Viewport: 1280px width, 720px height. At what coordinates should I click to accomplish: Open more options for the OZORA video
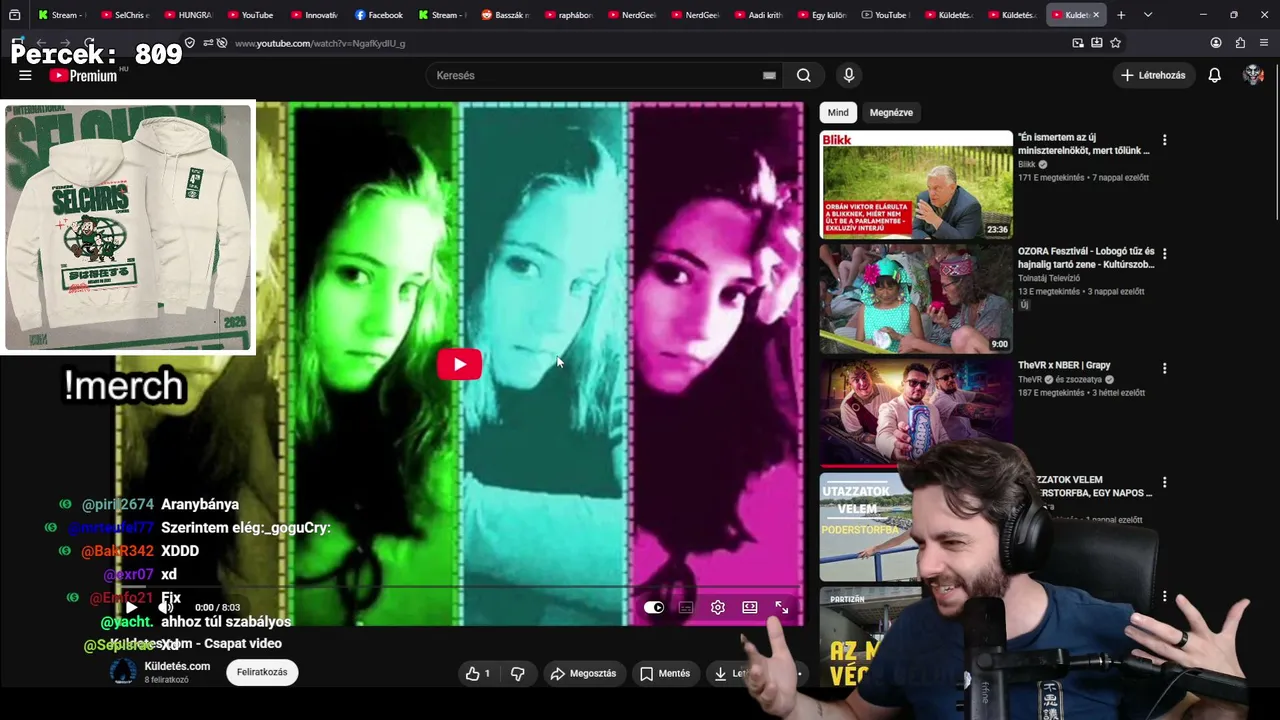pos(1164,254)
